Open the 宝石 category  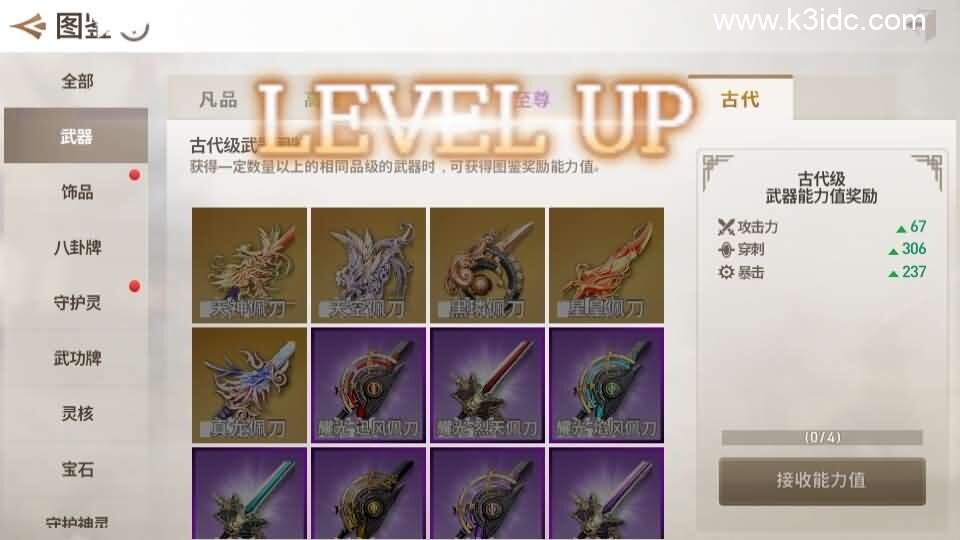coord(77,469)
